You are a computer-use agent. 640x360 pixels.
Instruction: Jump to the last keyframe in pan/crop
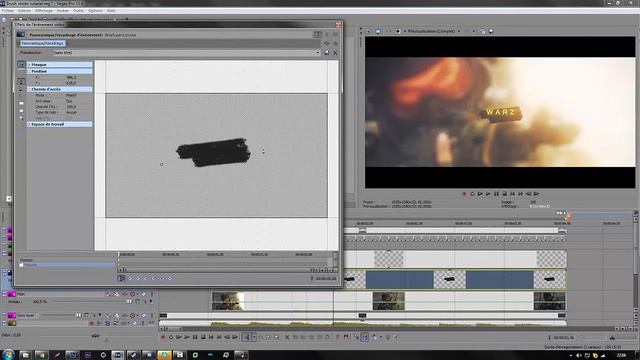154,278
